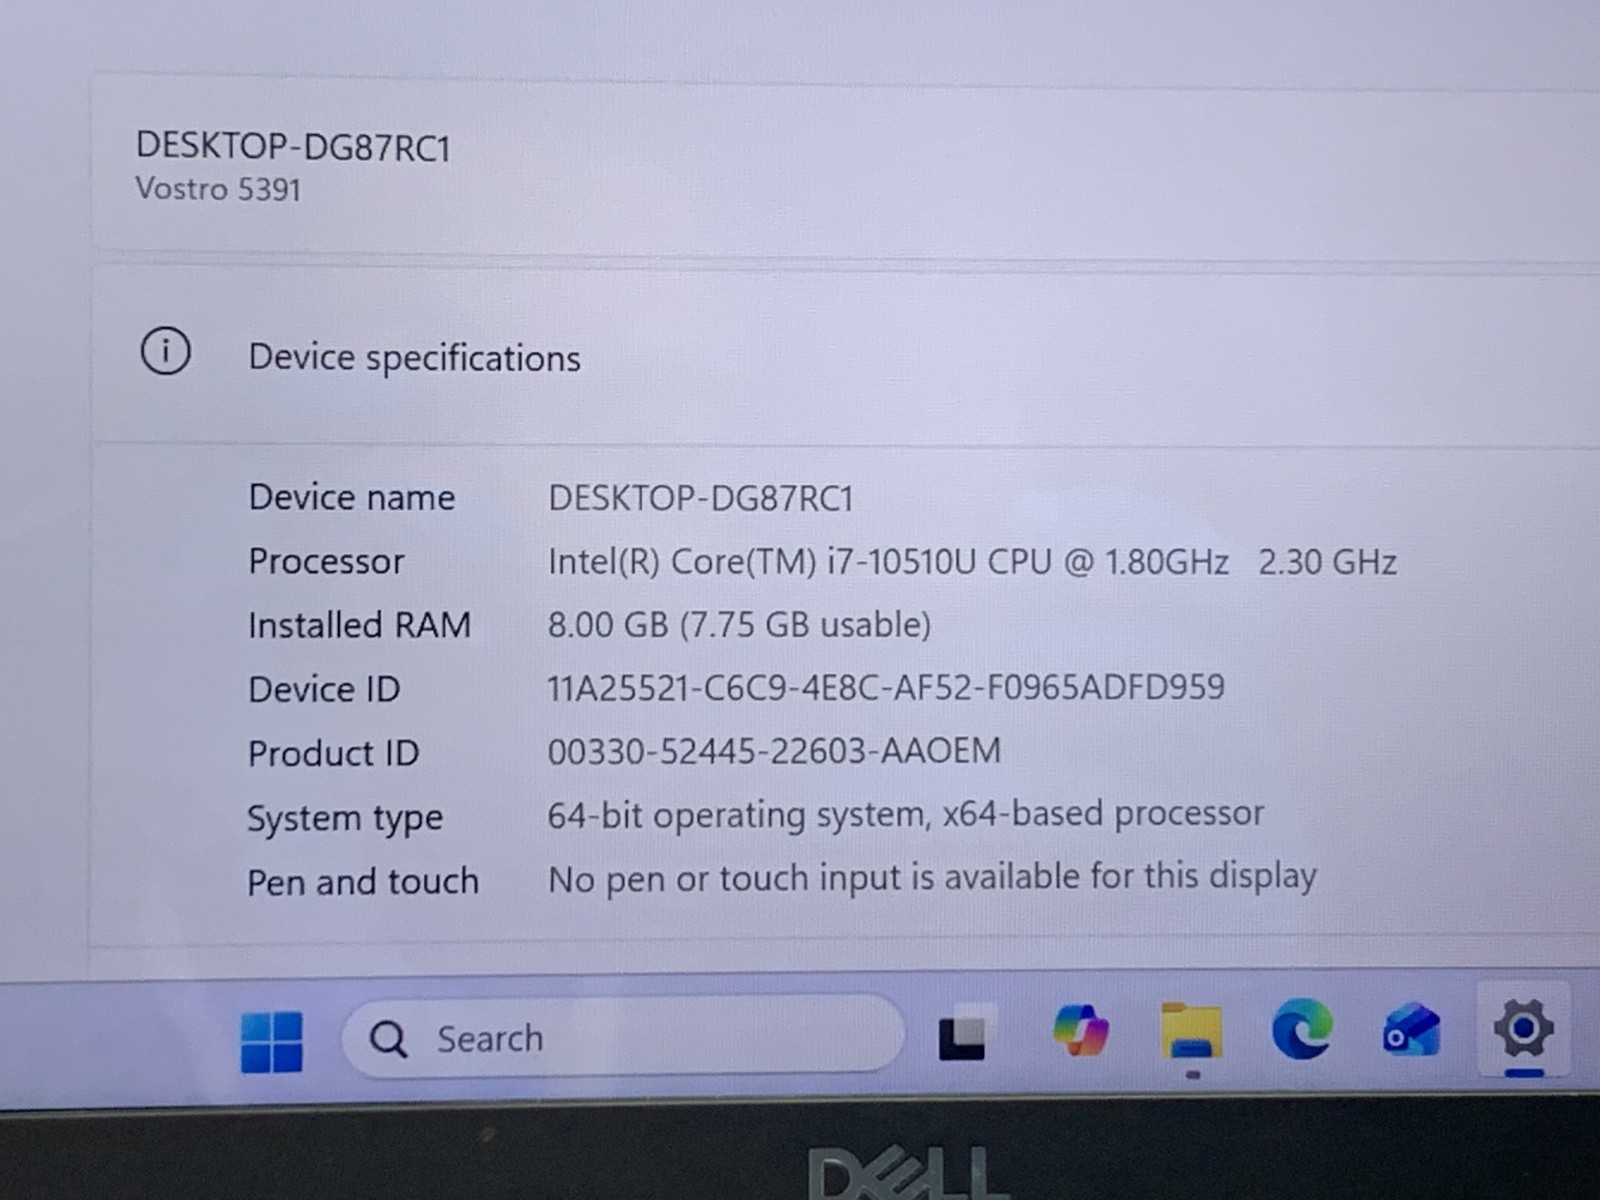Click the Settings gear taskbar icon
Screen dimensions: 1600x1200
coord(1522,1028)
